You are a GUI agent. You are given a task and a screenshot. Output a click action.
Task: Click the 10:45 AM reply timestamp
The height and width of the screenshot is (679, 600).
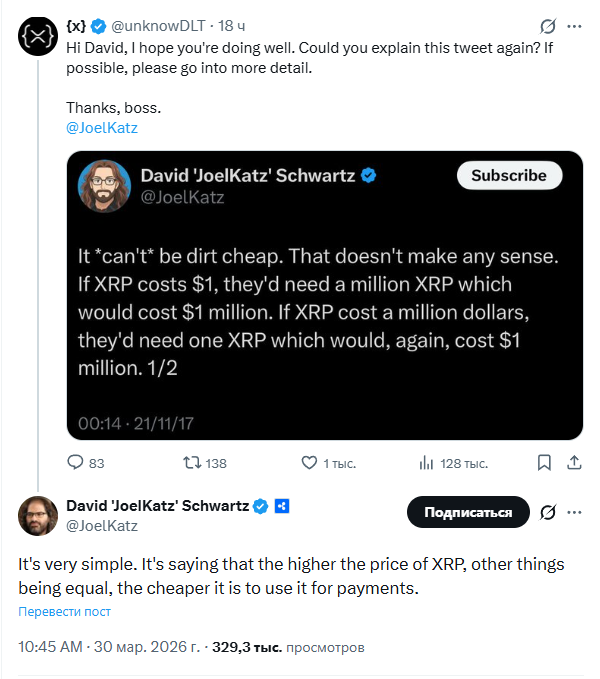tap(51, 647)
